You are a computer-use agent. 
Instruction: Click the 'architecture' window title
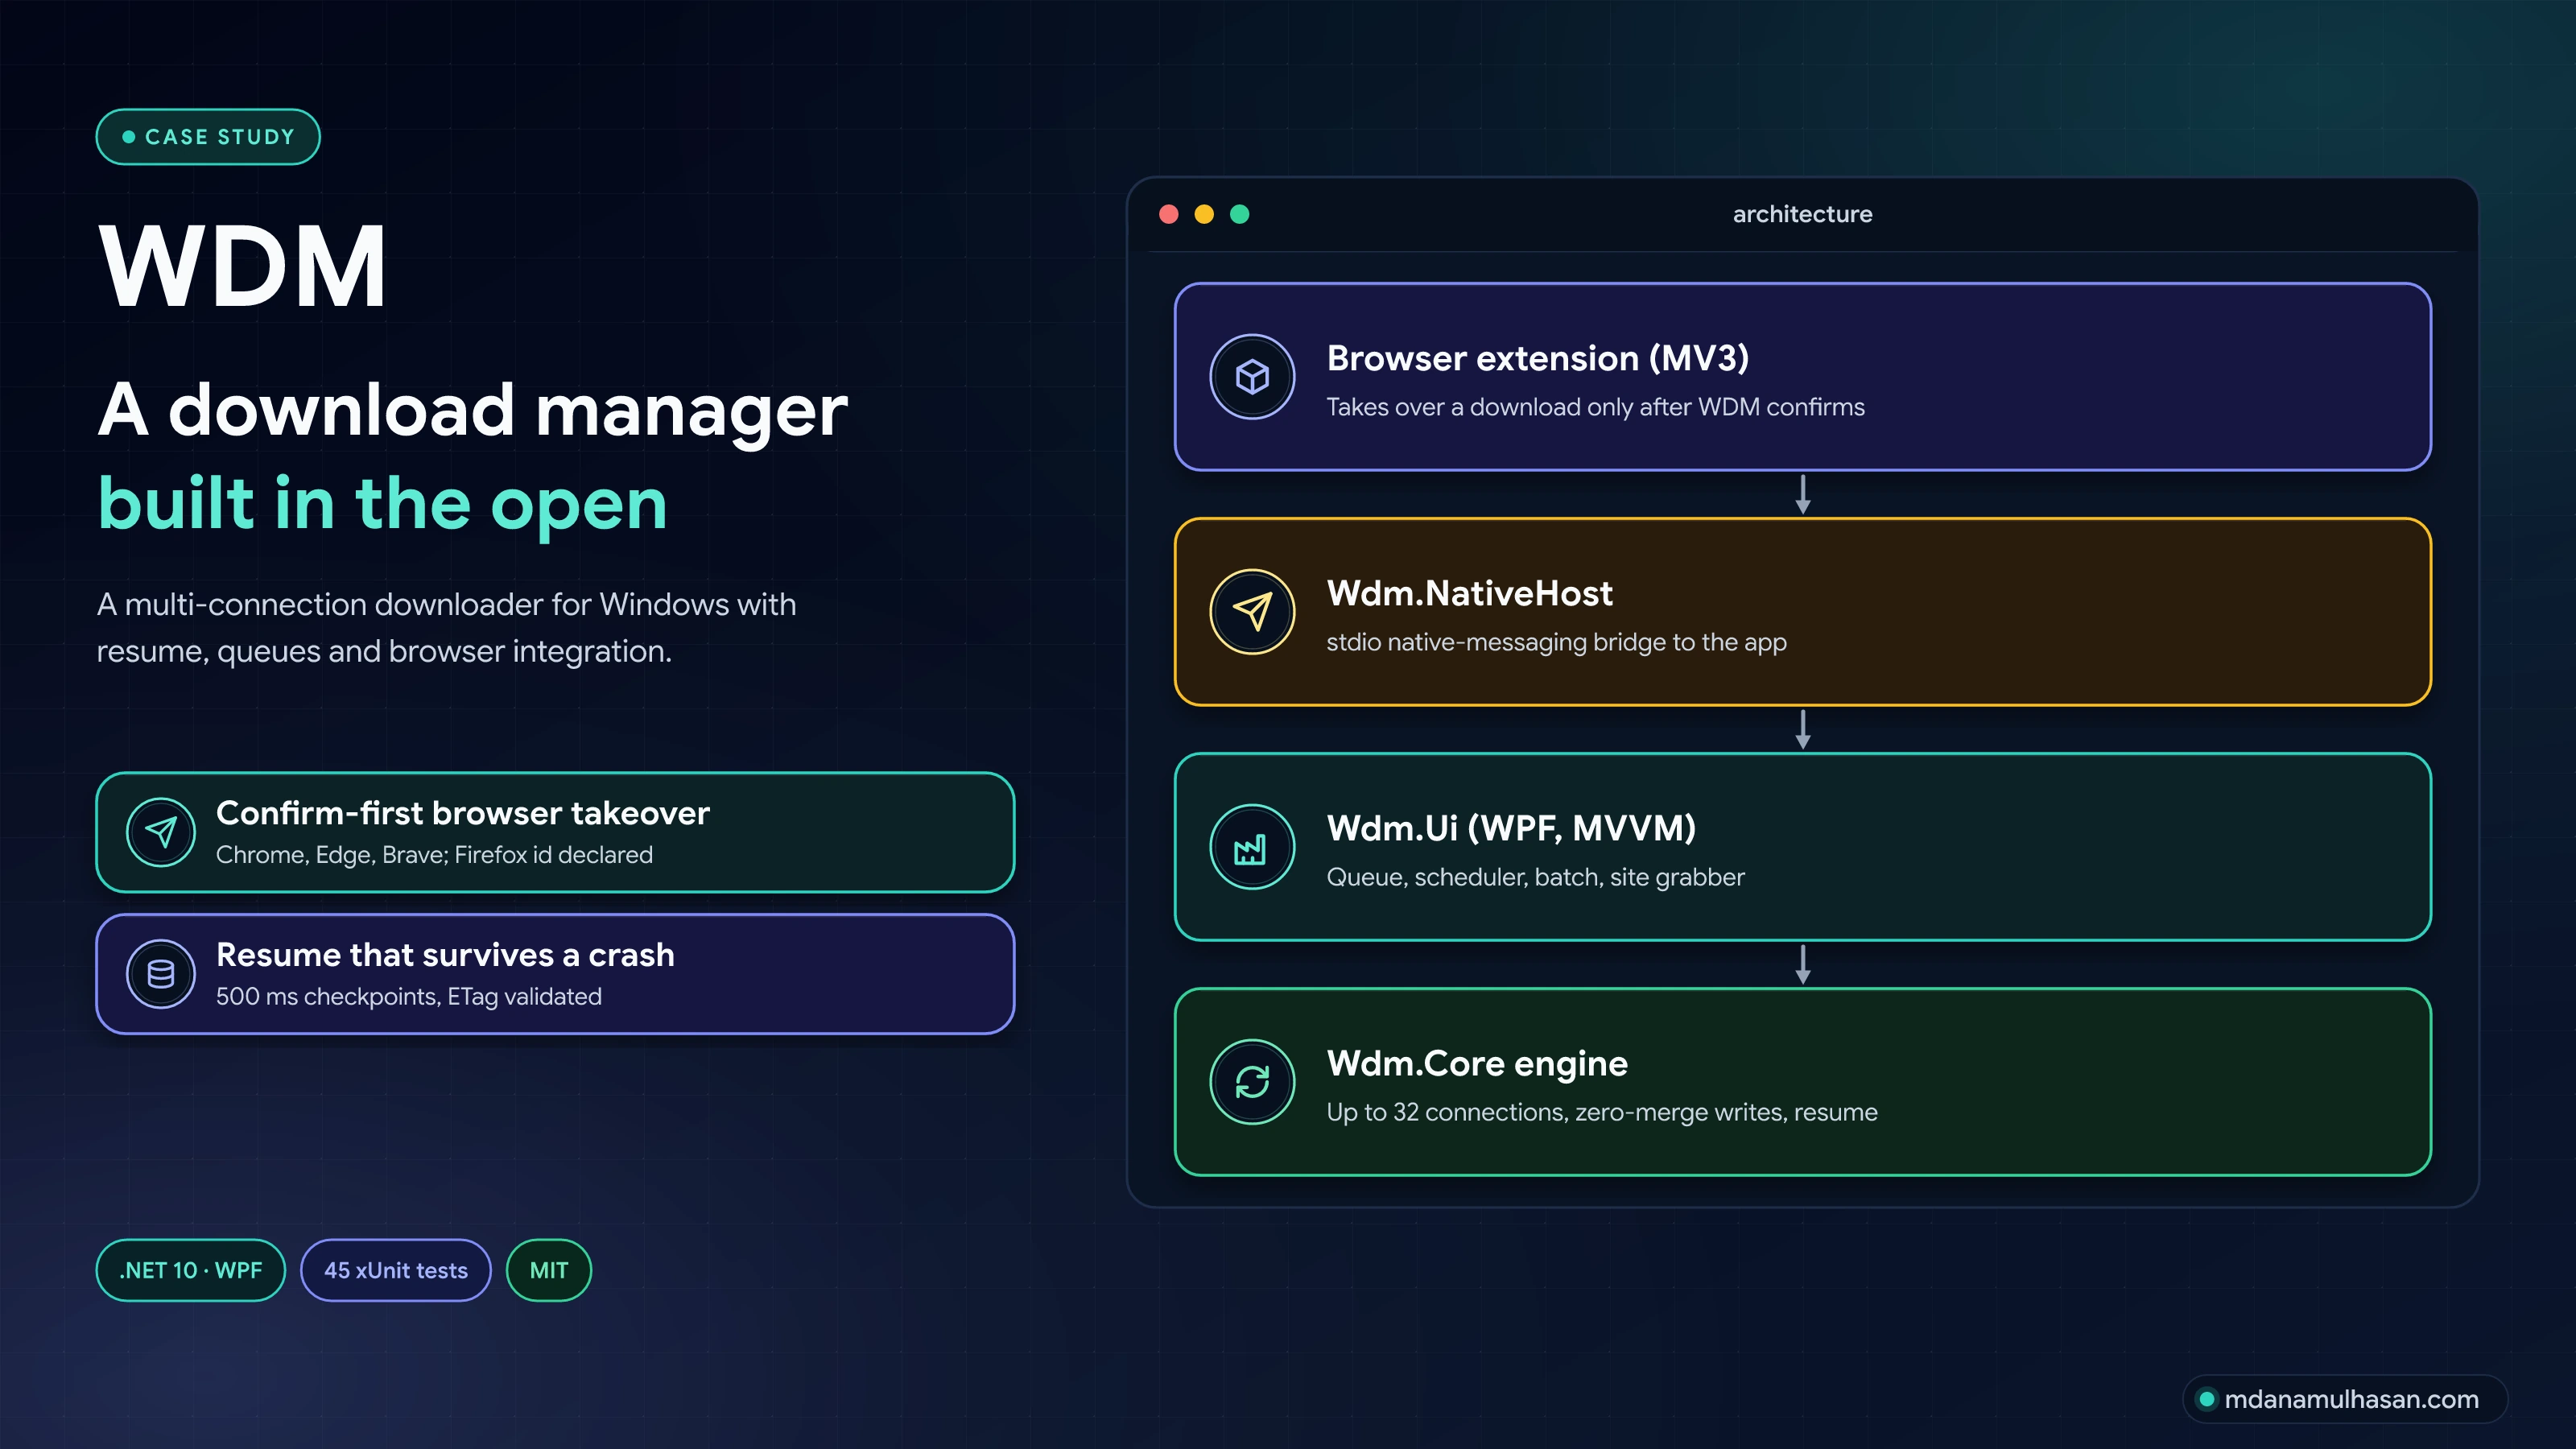pos(1802,214)
